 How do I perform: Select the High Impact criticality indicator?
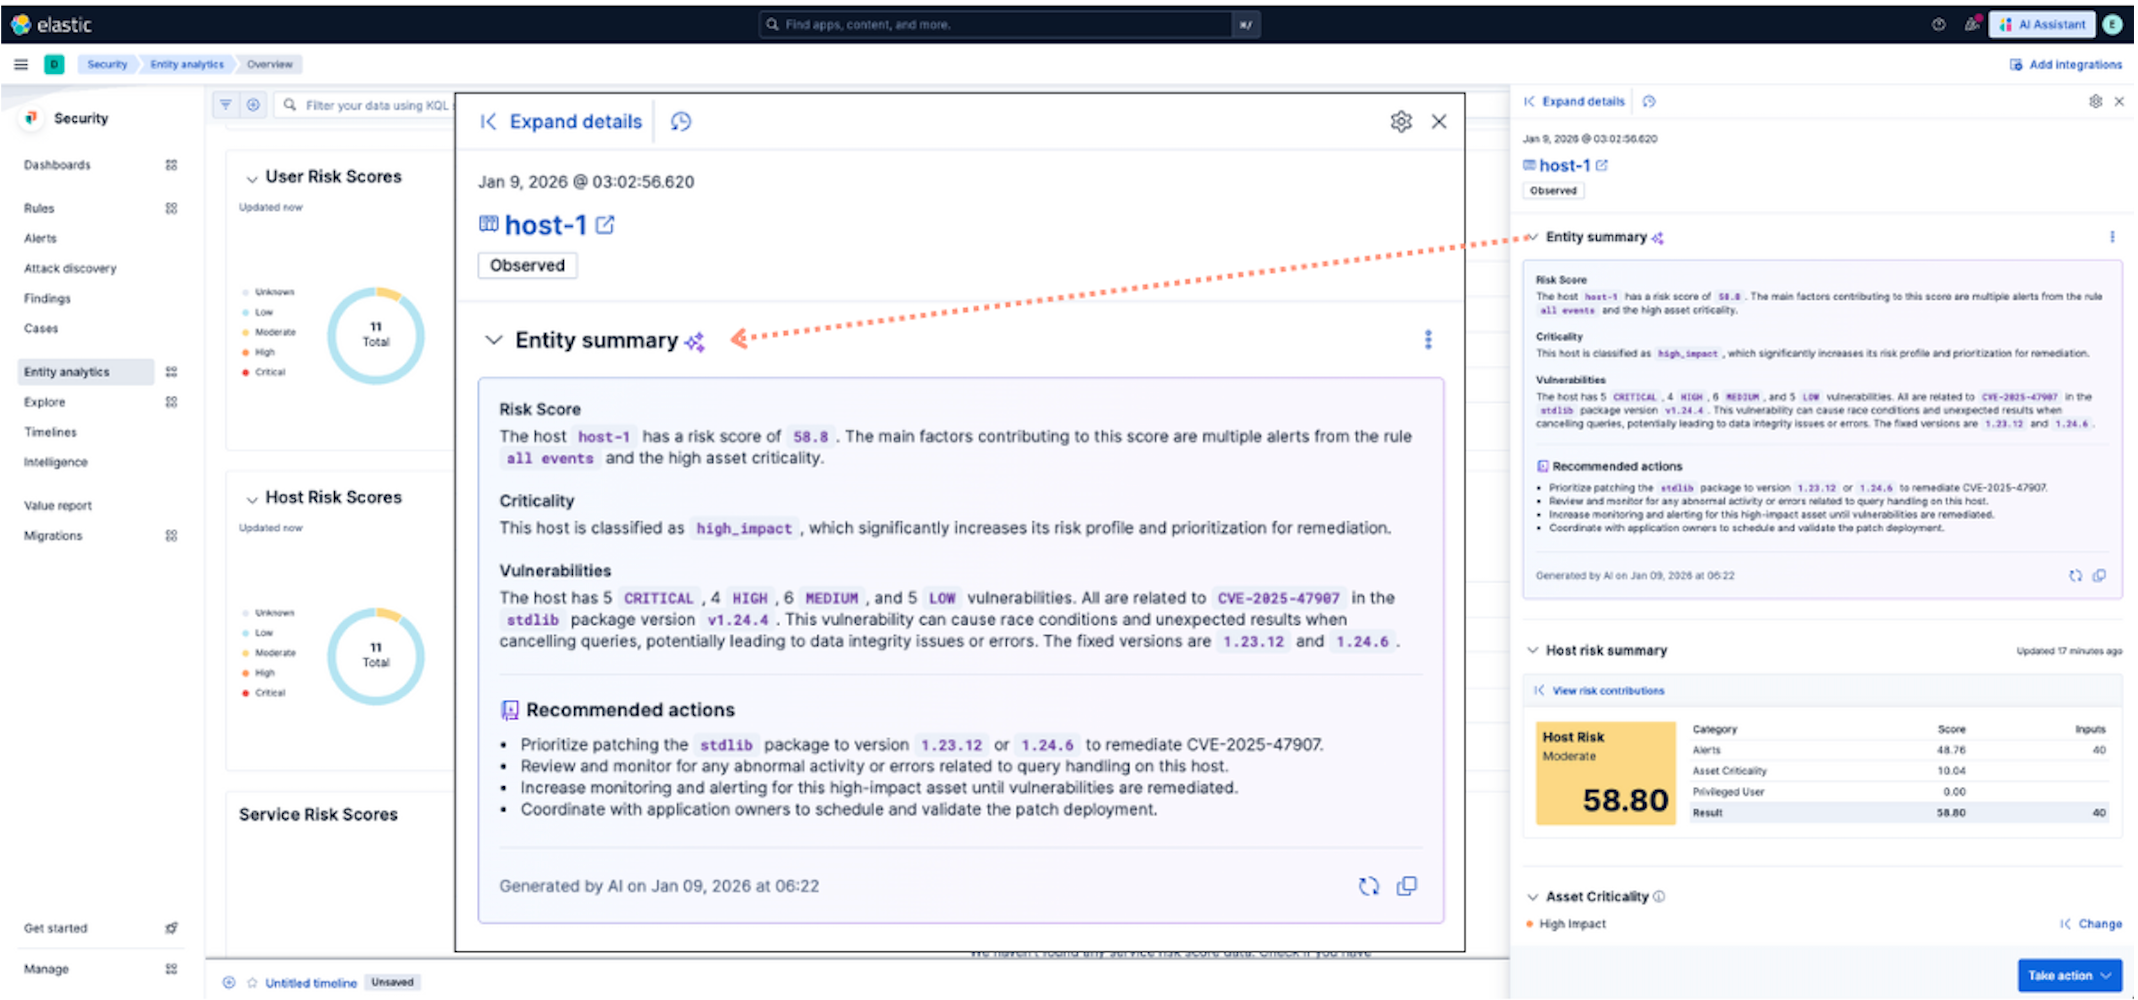click(x=1571, y=923)
